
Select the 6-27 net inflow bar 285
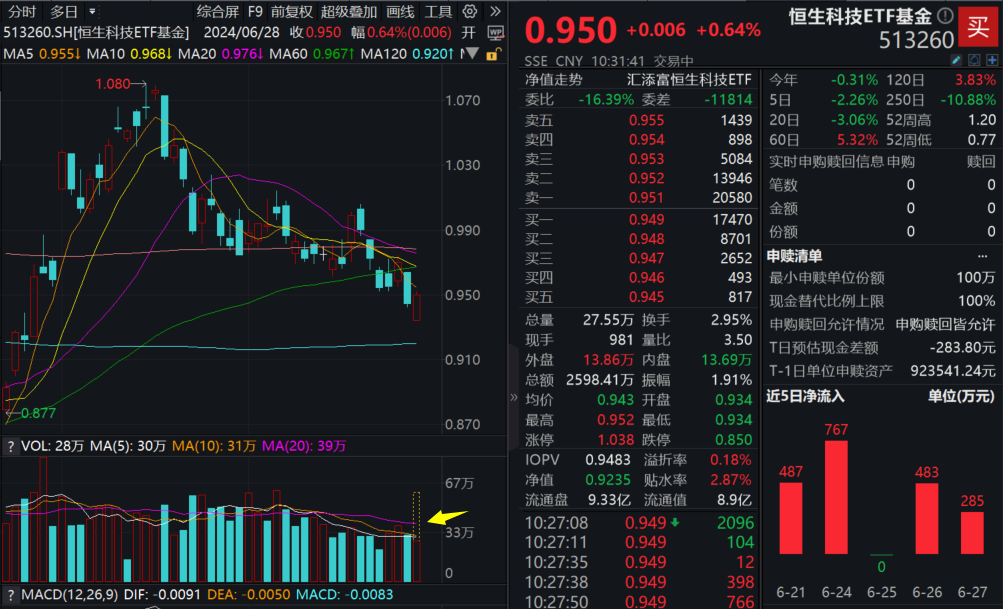click(972, 533)
